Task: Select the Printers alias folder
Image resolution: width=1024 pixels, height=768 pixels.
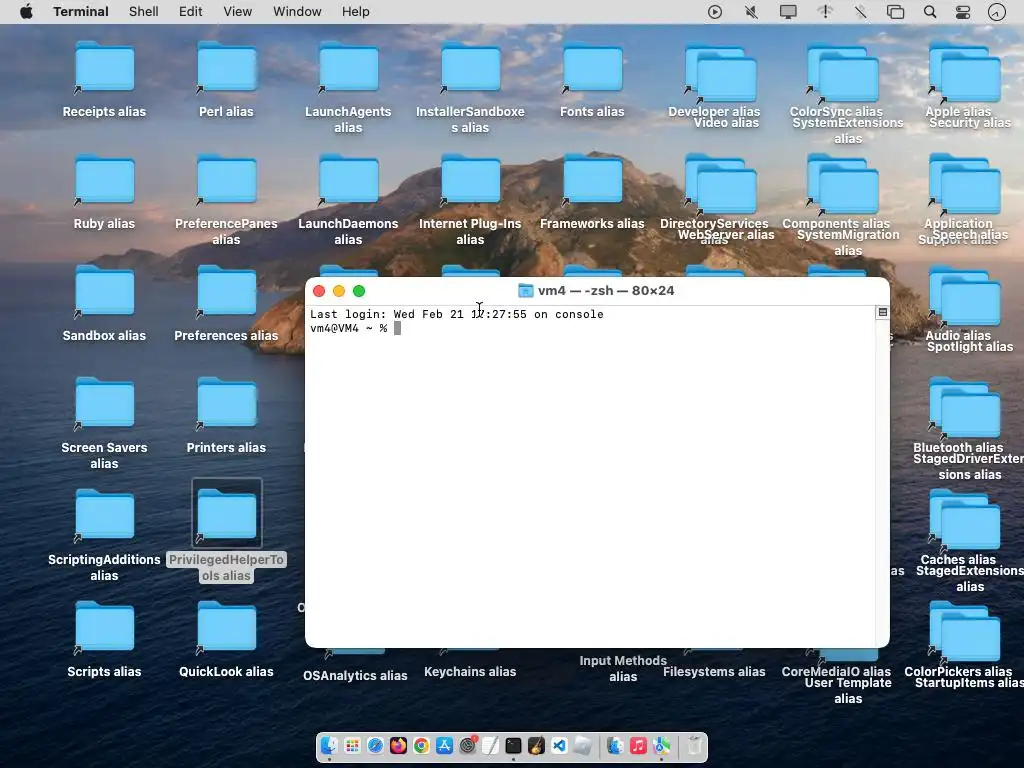Action: pos(227,404)
